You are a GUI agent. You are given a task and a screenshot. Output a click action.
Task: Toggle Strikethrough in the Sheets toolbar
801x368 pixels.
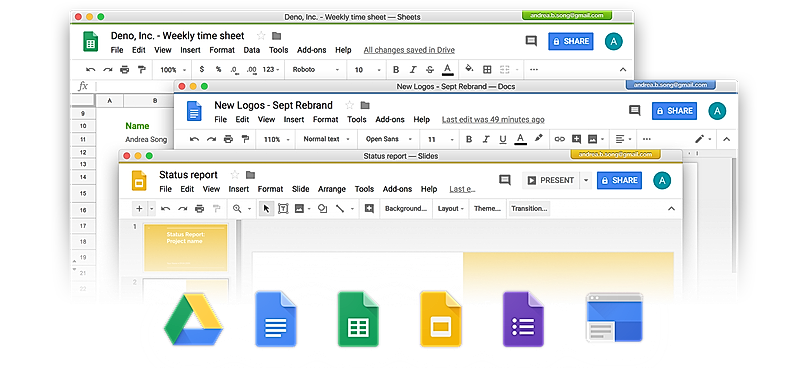430,70
